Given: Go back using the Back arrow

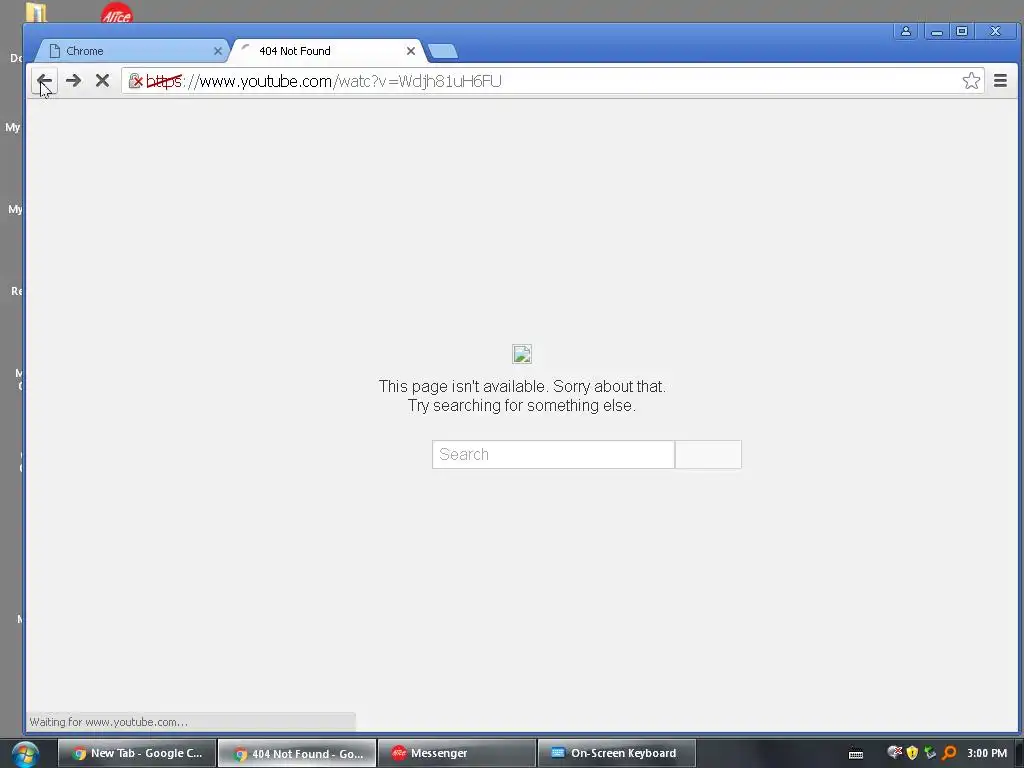Looking at the screenshot, I should tap(44, 81).
